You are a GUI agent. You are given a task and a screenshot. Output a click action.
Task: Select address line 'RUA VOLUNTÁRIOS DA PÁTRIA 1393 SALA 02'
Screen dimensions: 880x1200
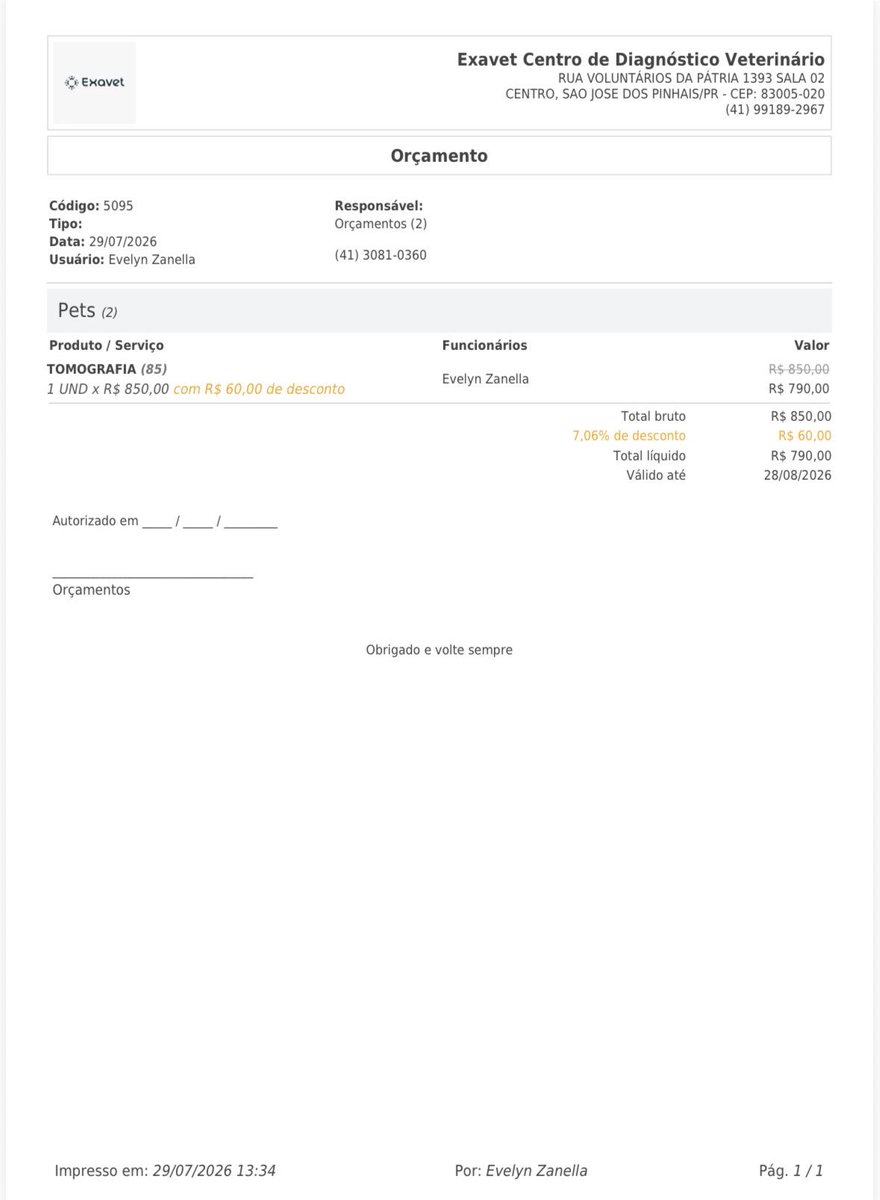[691, 78]
